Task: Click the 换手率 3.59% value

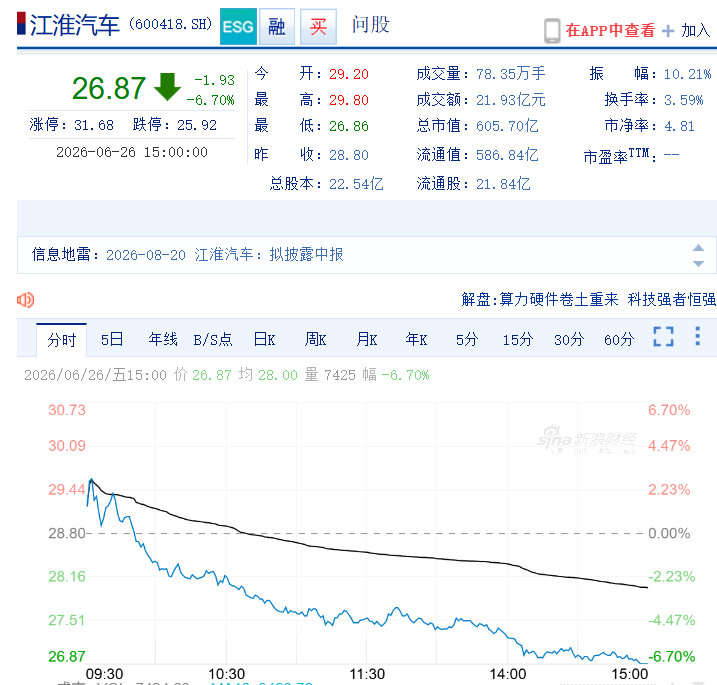Action: pos(684,100)
